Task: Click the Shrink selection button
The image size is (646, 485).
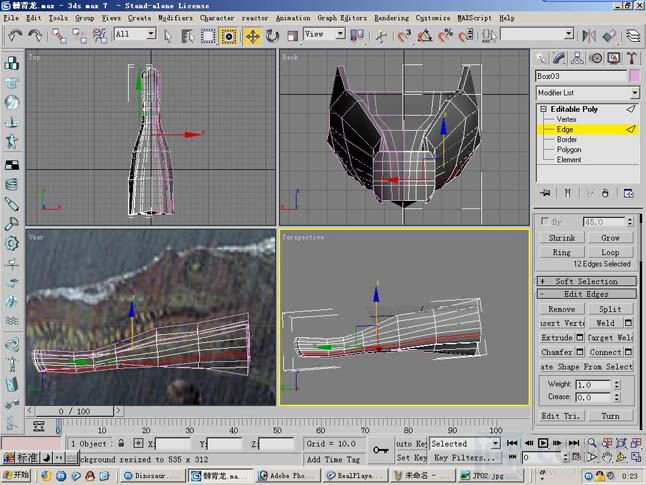Action: 562,238
